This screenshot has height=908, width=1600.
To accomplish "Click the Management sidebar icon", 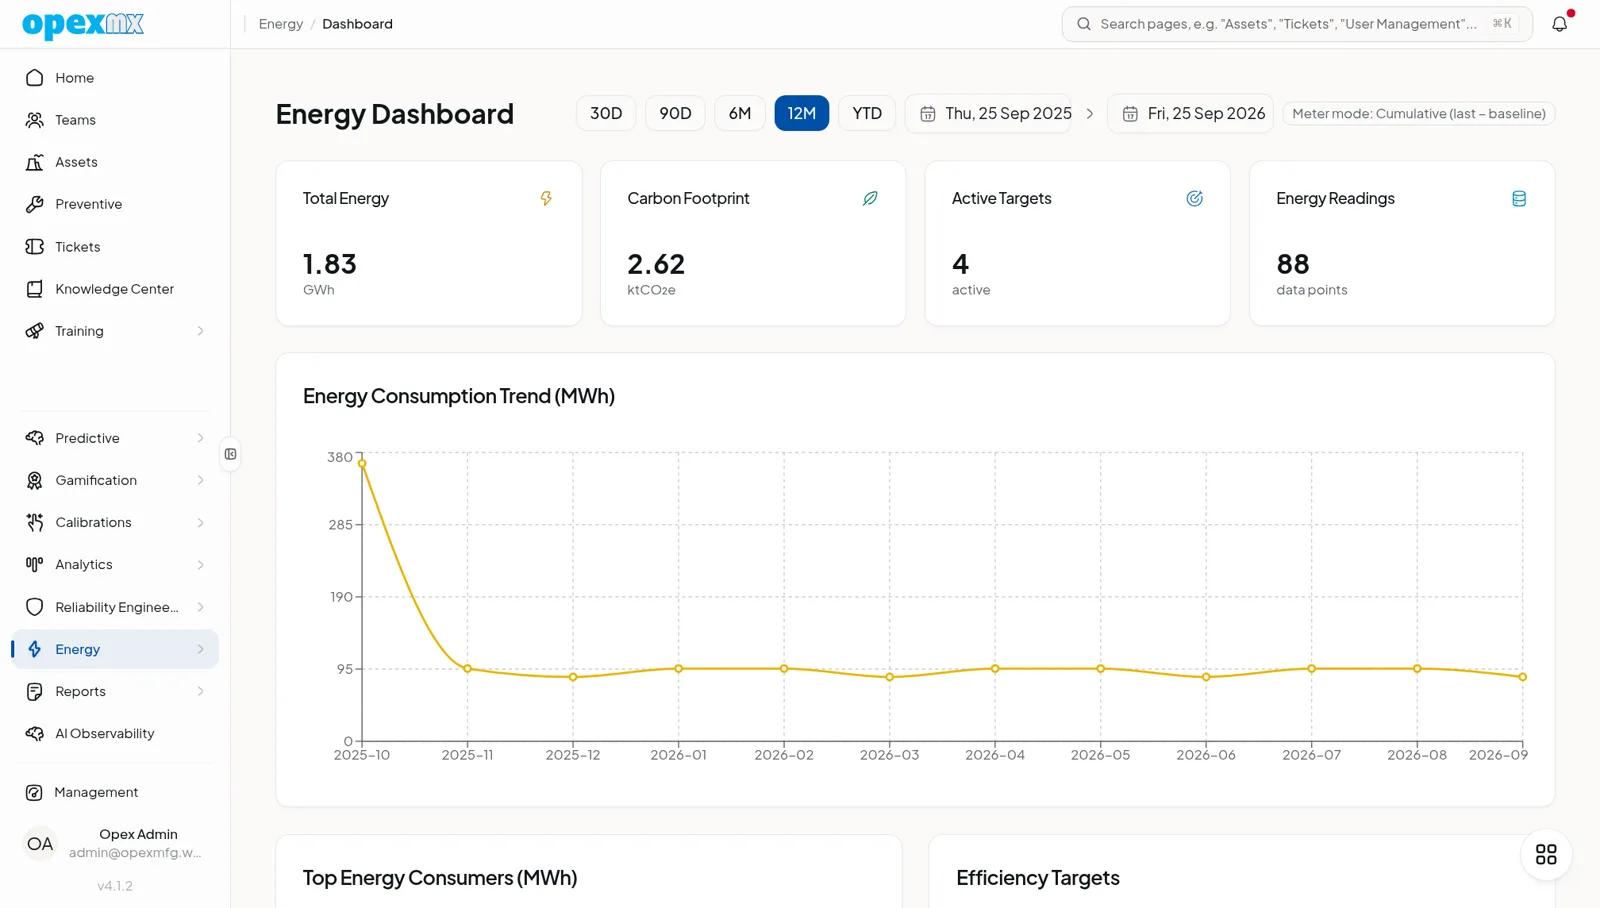I will click(x=34, y=792).
